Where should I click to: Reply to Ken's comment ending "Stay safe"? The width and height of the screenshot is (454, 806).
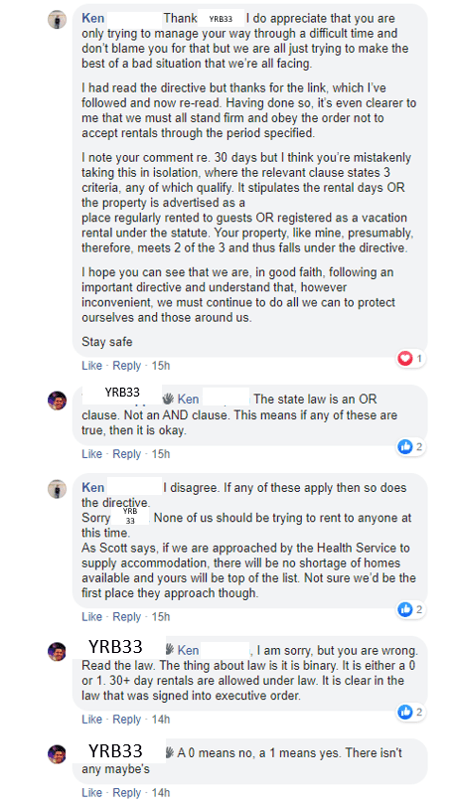[x=126, y=365]
